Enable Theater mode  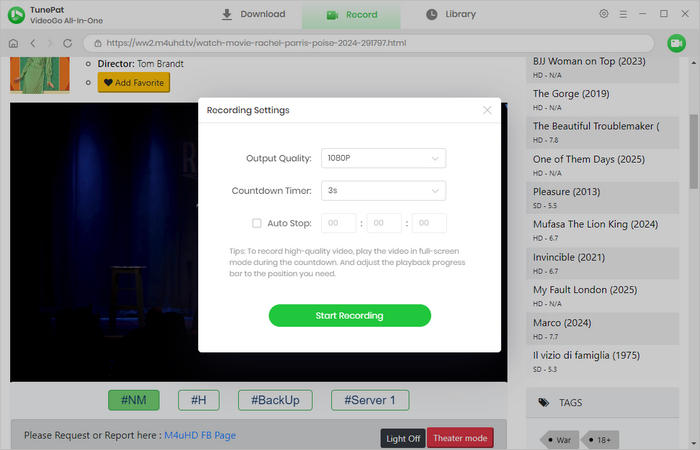(460, 438)
